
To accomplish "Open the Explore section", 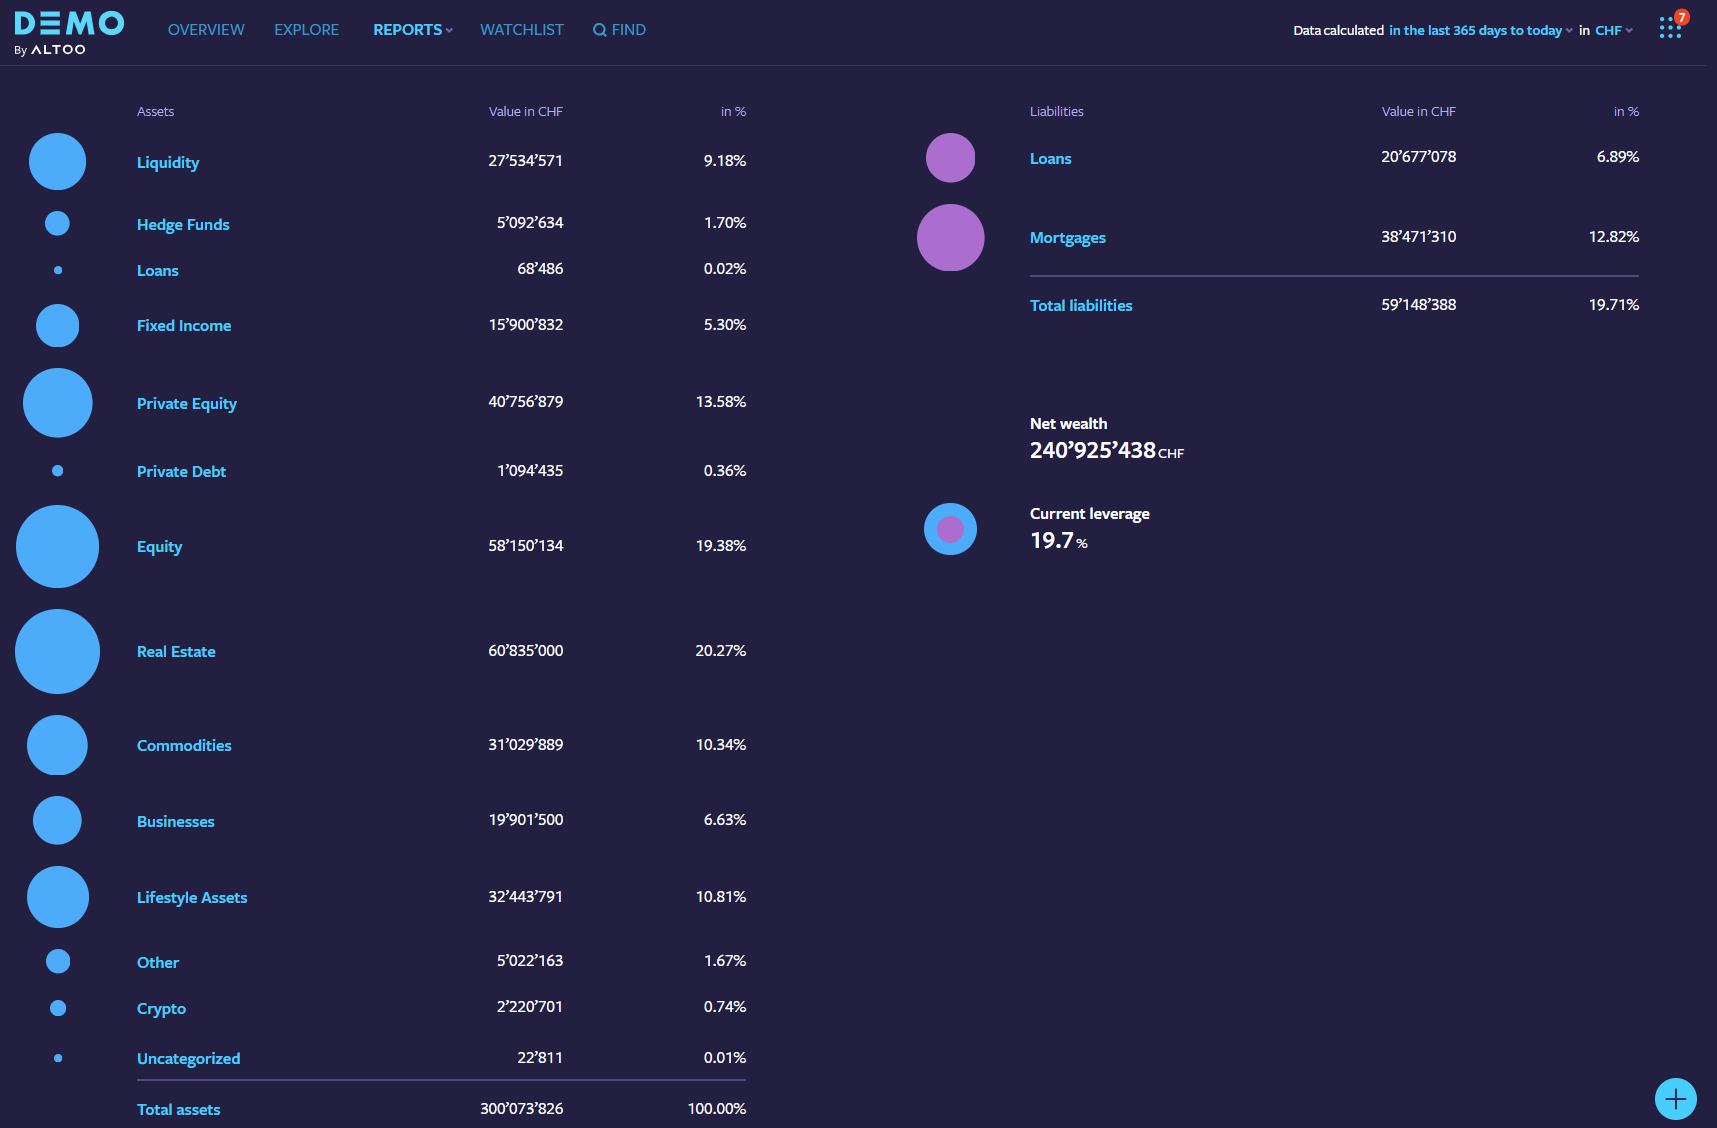I will tap(306, 30).
